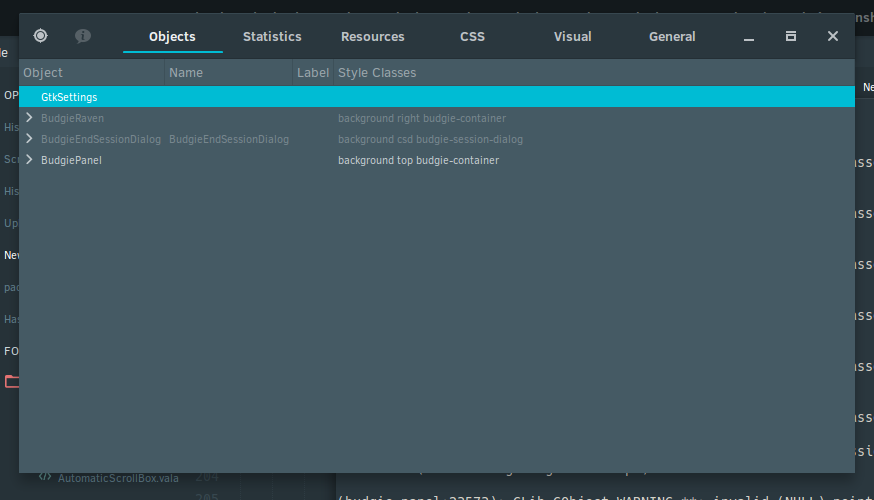Expand the BudgiePanel tree node
874x500 pixels.
click(30, 160)
